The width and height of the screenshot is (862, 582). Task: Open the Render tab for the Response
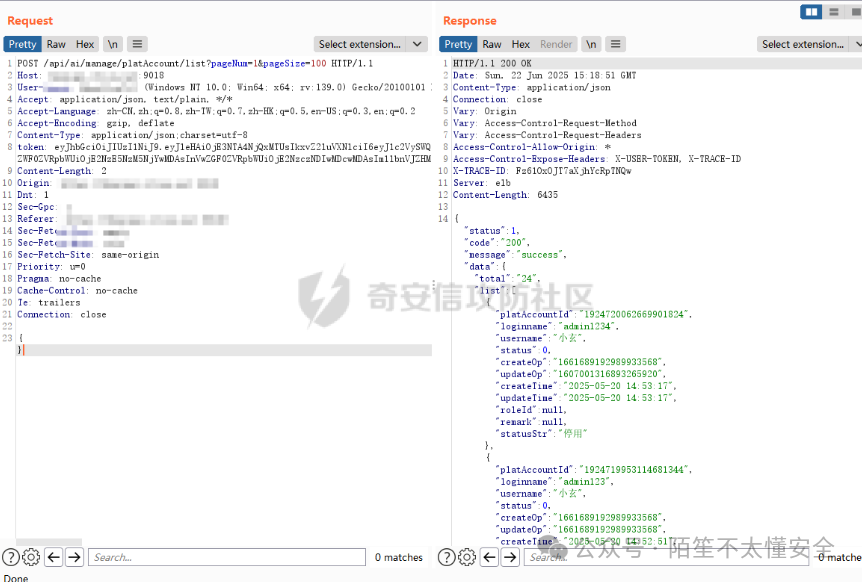click(x=556, y=43)
